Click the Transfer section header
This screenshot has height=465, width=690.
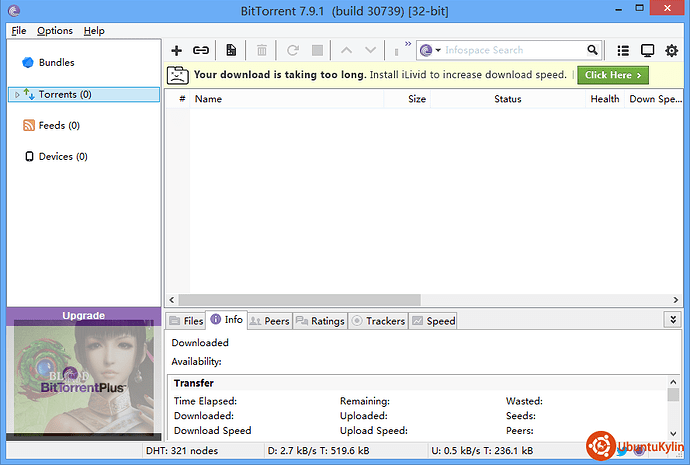coord(194,383)
